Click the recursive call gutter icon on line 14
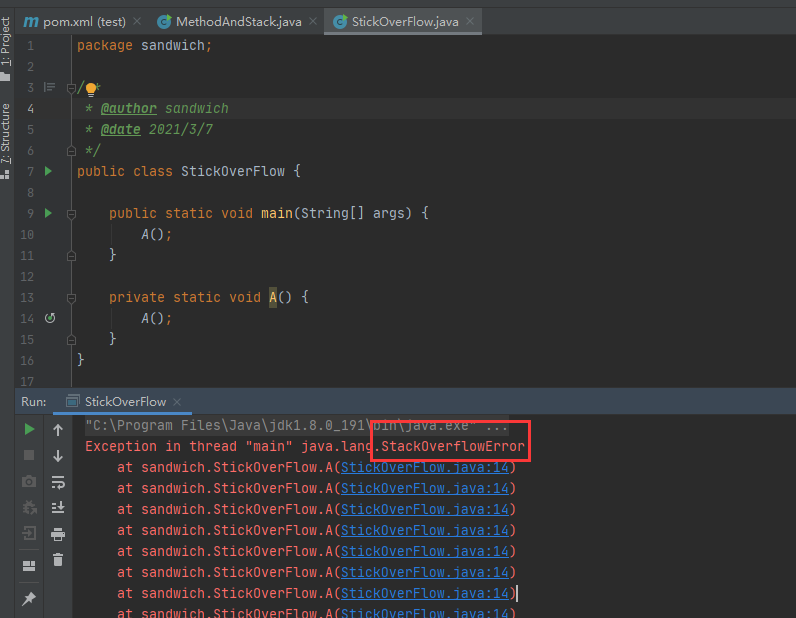This screenshot has width=796, height=618. click(x=50, y=318)
